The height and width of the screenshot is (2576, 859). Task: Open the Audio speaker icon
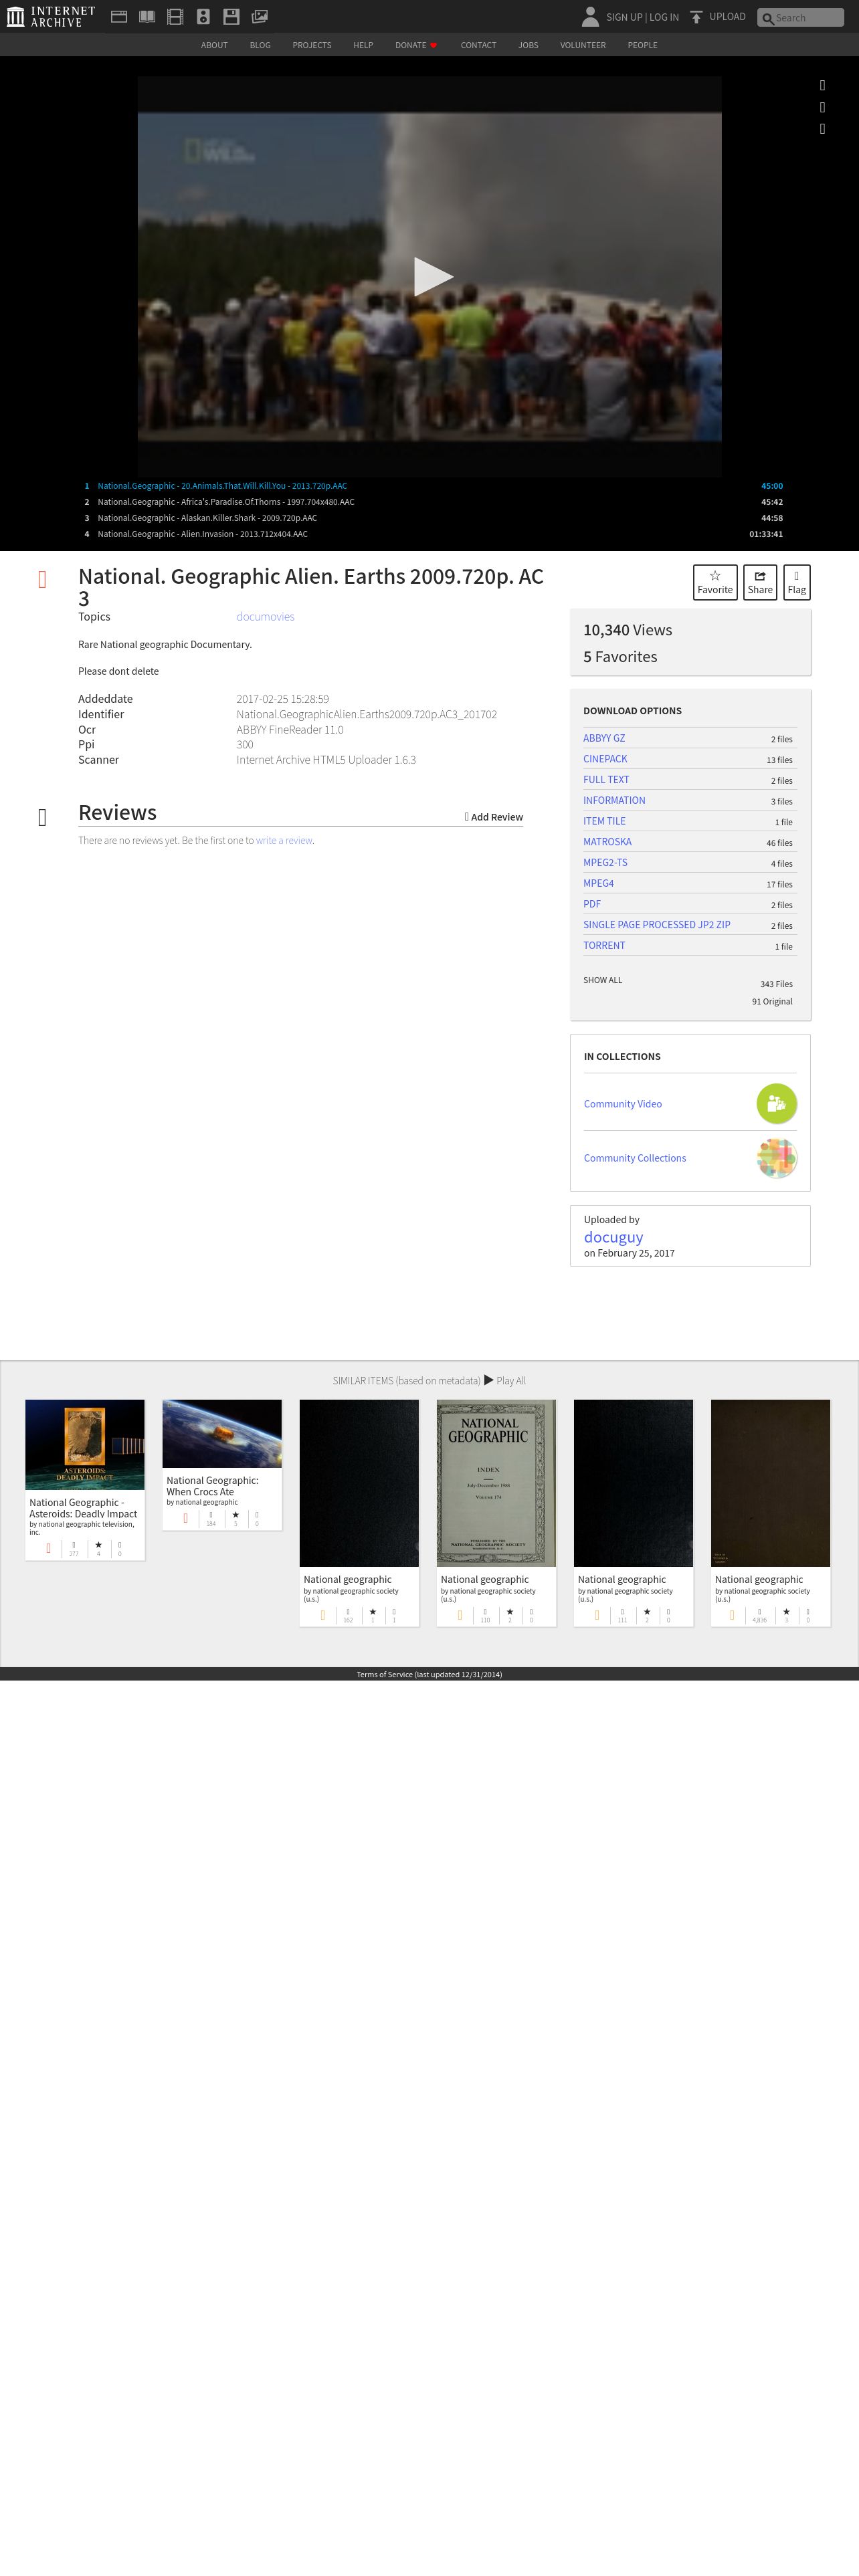point(203,17)
